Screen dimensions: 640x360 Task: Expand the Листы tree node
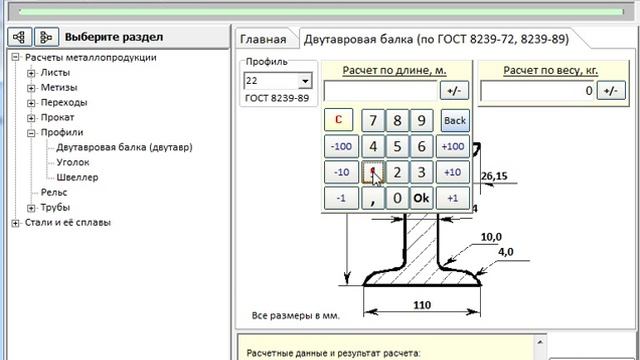click(31, 73)
